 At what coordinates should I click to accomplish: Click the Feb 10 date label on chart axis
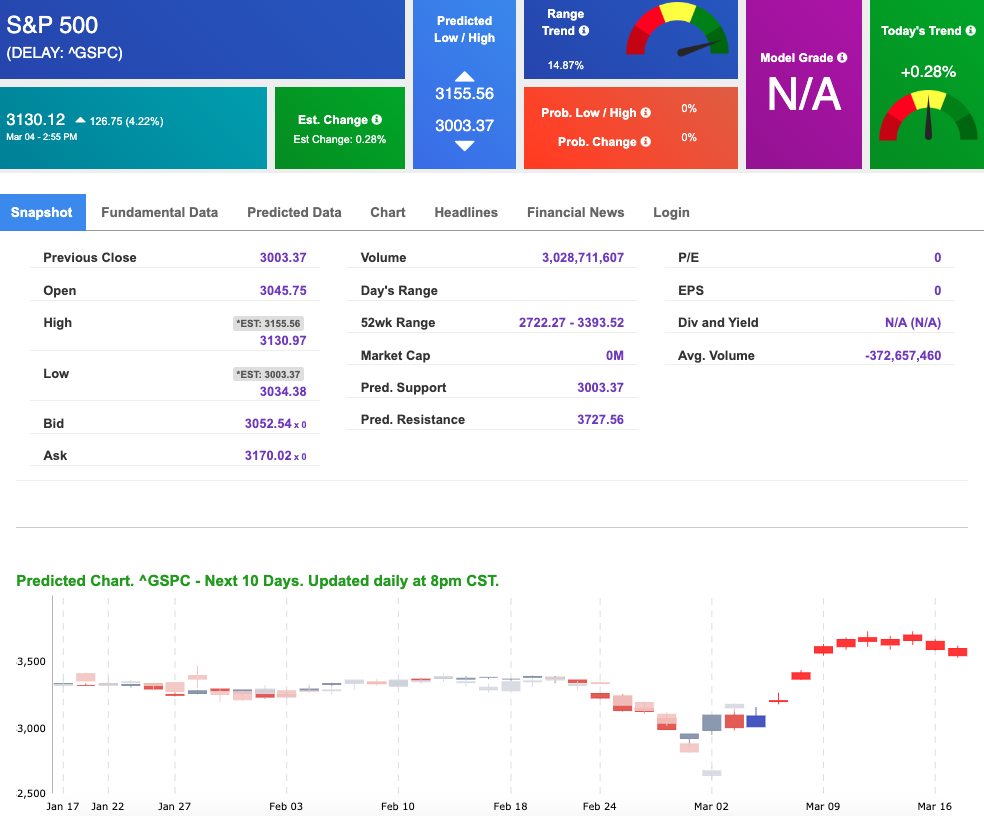(x=398, y=807)
